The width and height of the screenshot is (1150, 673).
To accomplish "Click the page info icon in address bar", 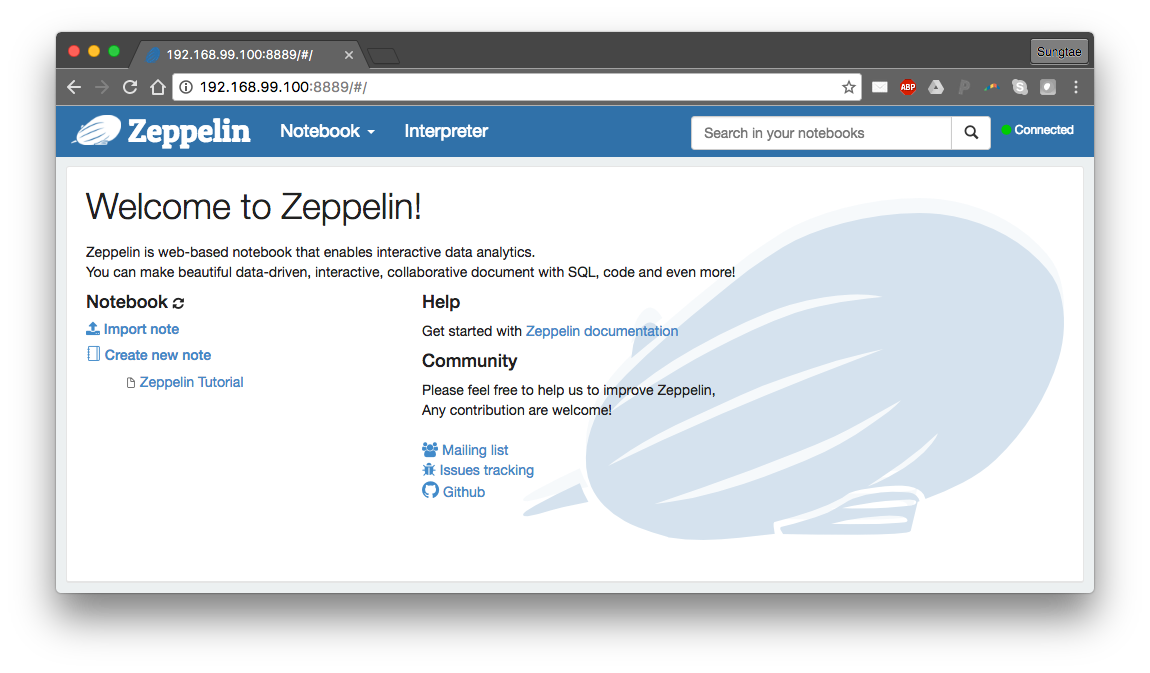I will (x=187, y=87).
